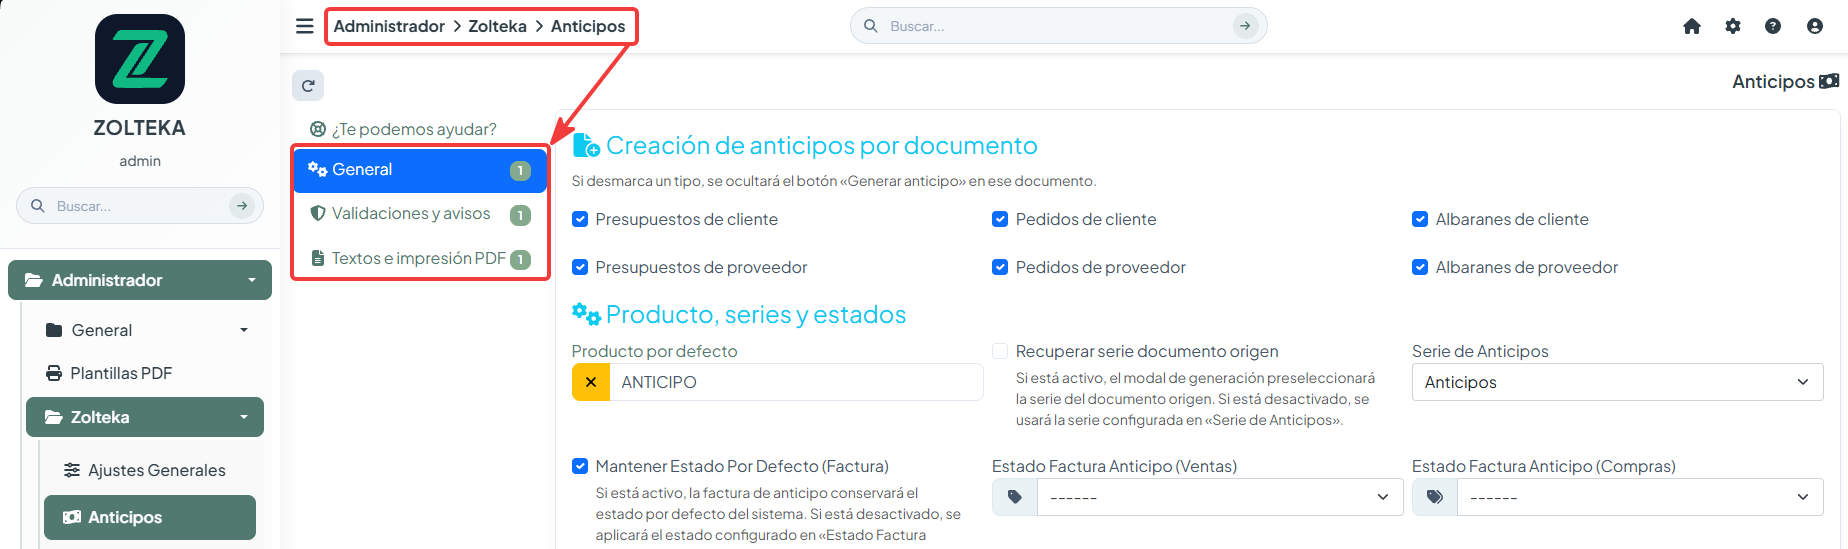Click the money icon next to Anticipos title

pos(1829,81)
